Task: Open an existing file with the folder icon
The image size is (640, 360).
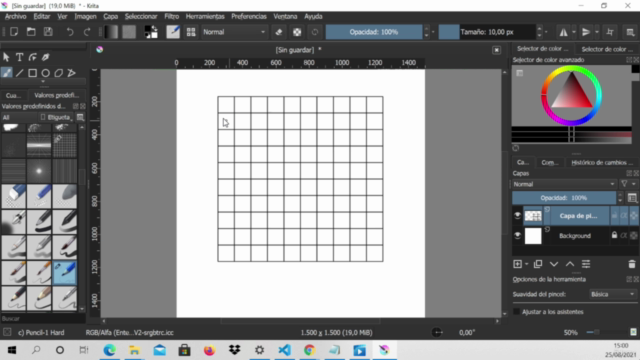Action: coord(31,32)
